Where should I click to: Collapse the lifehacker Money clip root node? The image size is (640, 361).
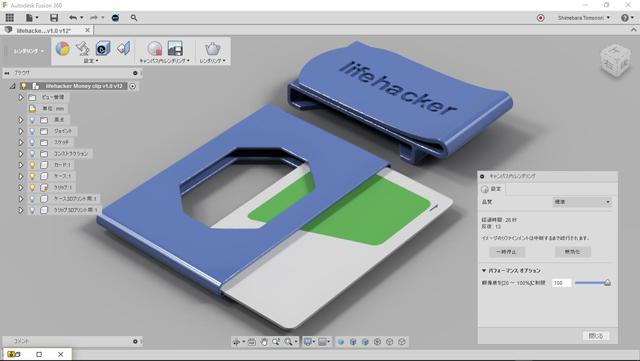click(12, 86)
